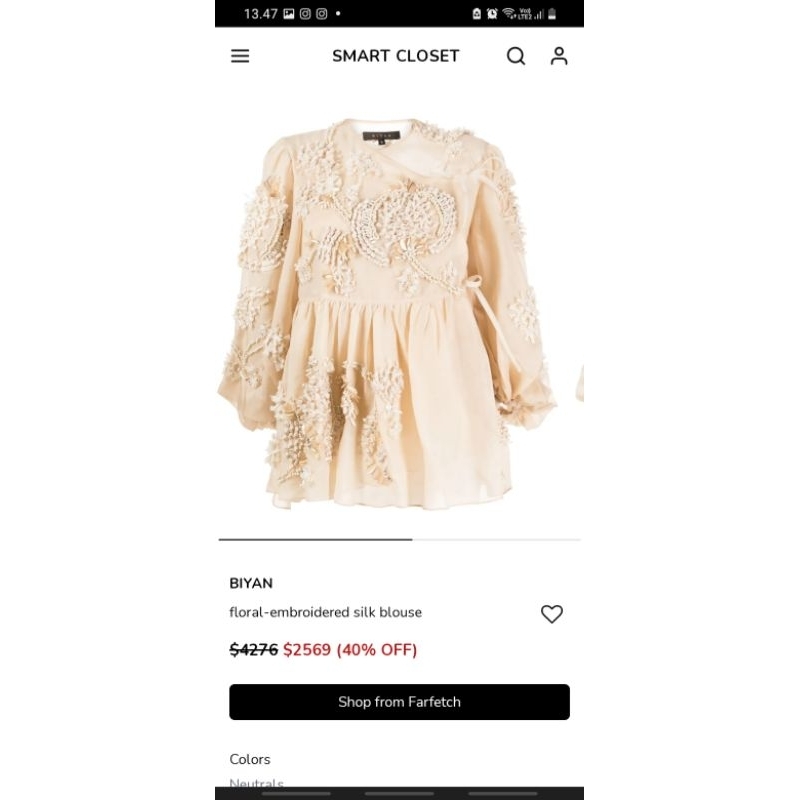The width and height of the screenshot is (800, 800).
Task: Tap the alarm clock status icon
Action: [x=492, y=14]
